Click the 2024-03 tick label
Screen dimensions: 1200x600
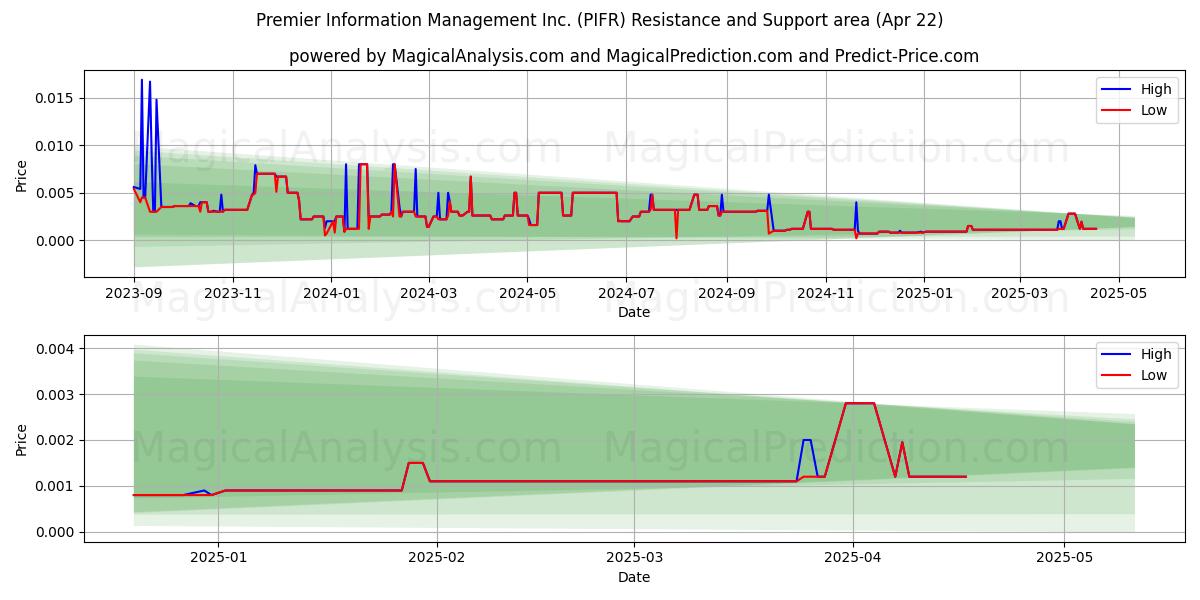[x=429, y=293]
